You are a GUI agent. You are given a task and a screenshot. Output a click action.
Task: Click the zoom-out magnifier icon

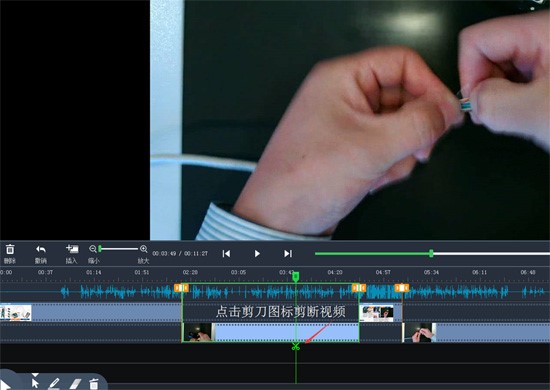pyautogui.click(x=93, y=249)
